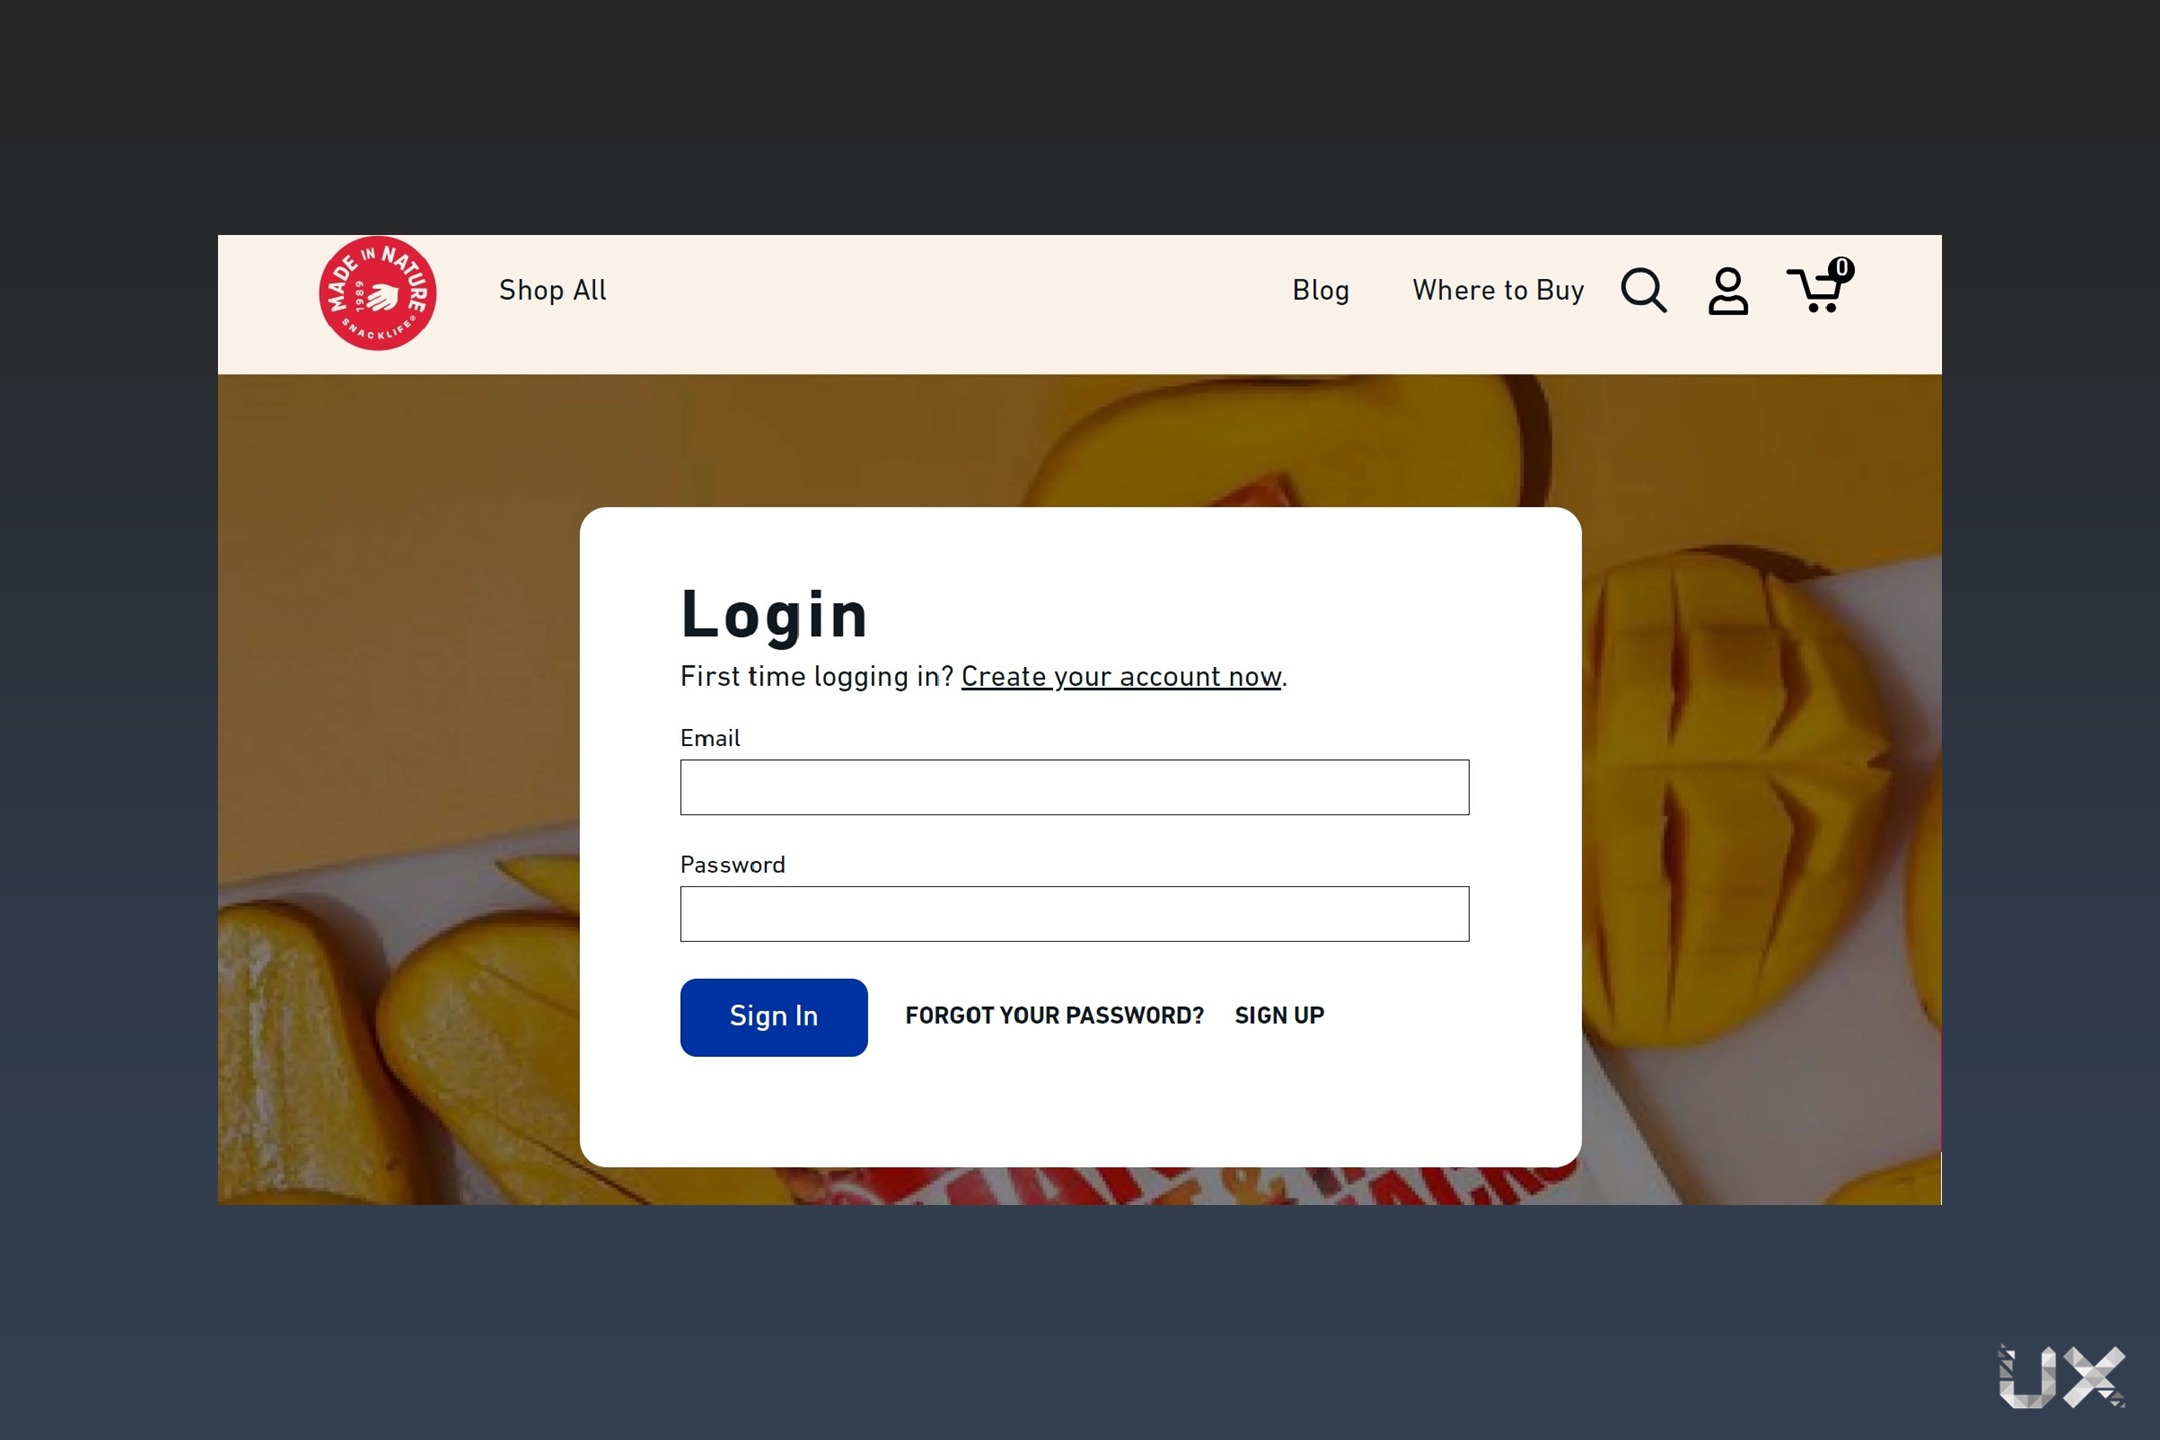
Task: Go to the Blog page
Action: (x=1321, y=290)
